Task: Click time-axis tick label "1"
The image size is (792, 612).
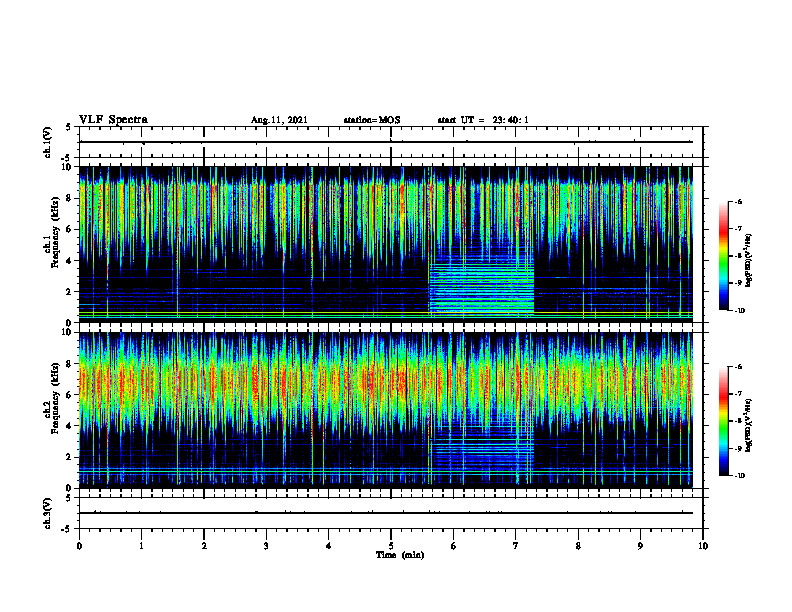Action: point(141,546)
